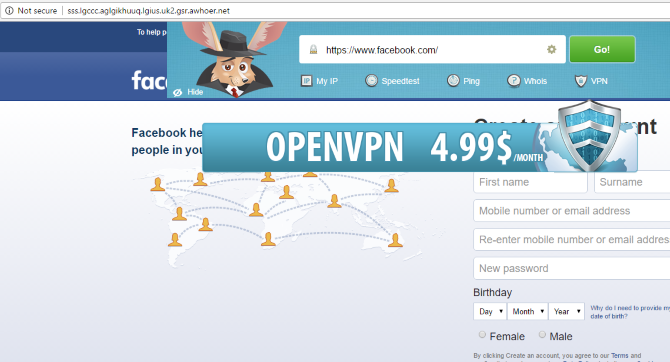This screenshot has height=362, width=670.
Task: Click the Mobile number or email address field
Action: click(x=572, y=211)
